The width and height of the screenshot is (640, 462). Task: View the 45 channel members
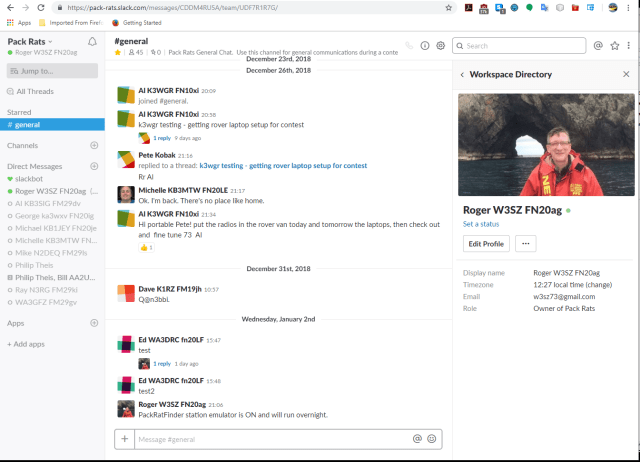(136, 52)
